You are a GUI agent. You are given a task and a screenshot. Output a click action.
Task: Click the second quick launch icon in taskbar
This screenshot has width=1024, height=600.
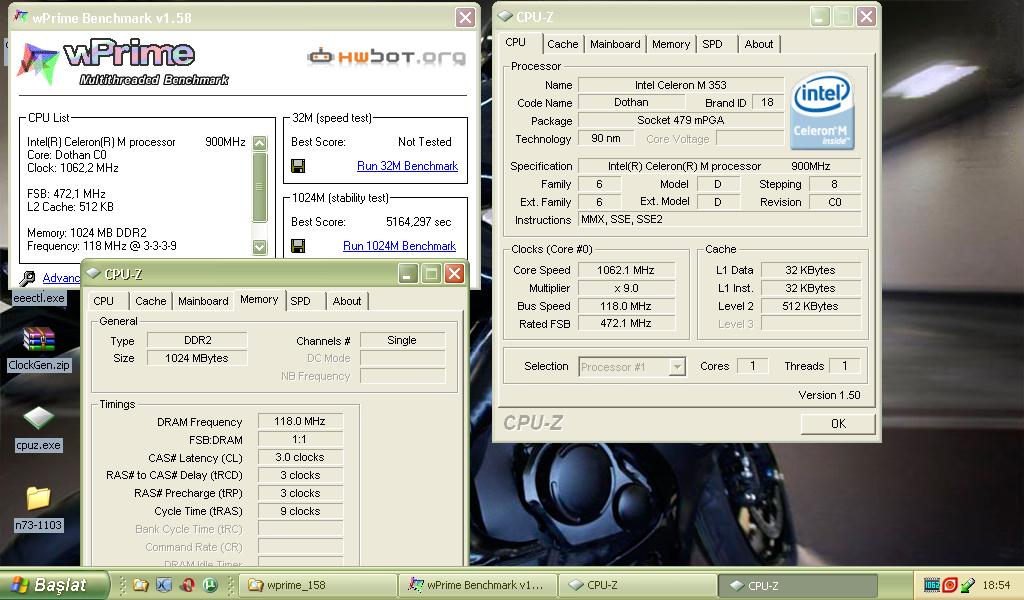[x=163, y=585]
